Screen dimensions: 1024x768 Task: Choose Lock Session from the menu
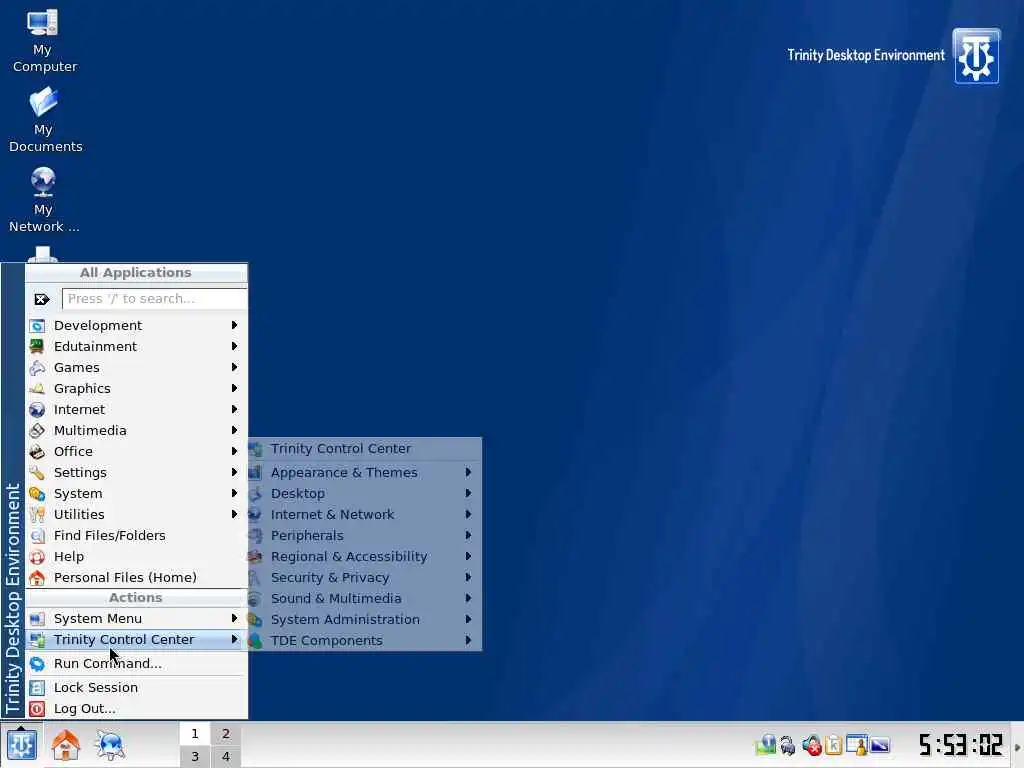tap(136, 688)
